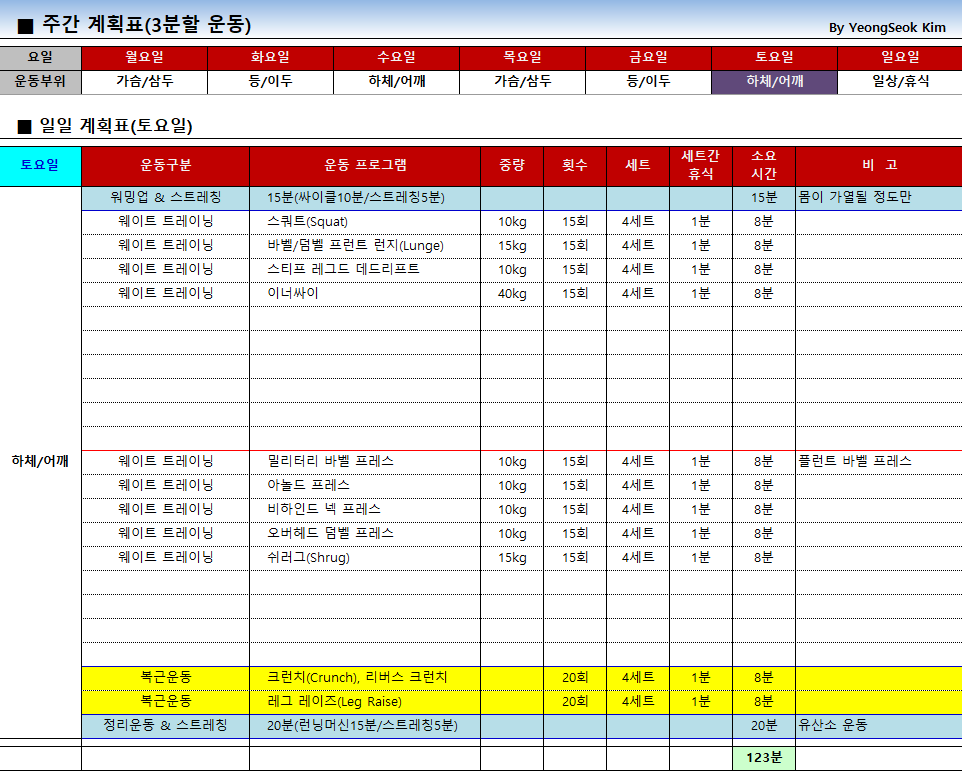Select the 스티프 레그드 데드리프트 cell

[x=365, y=270]
